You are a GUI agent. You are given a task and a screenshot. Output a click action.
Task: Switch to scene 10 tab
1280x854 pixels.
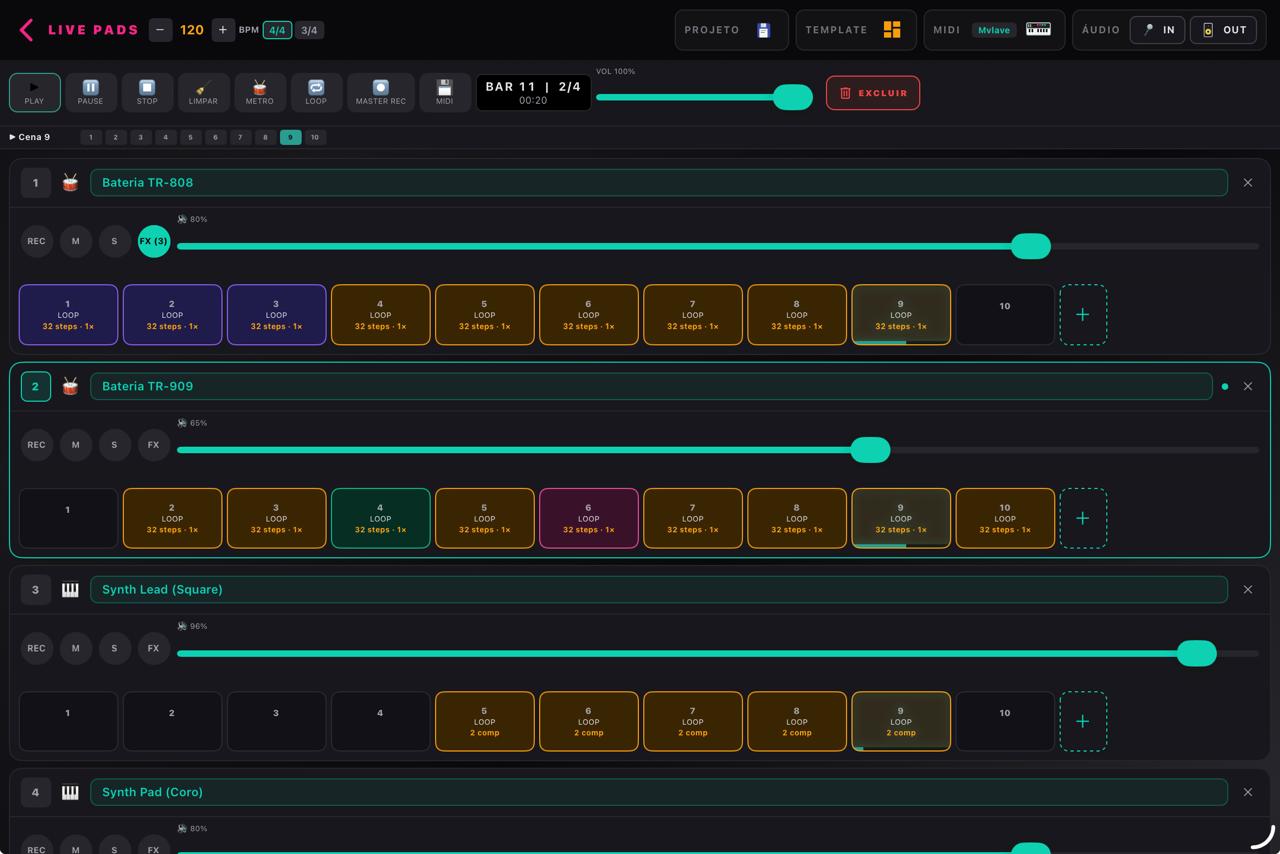click(x=315, y=137)
